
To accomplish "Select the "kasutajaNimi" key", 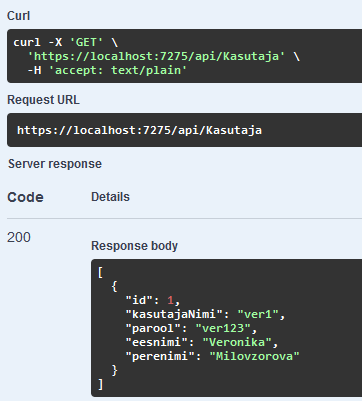I will (x=174, y=314).
